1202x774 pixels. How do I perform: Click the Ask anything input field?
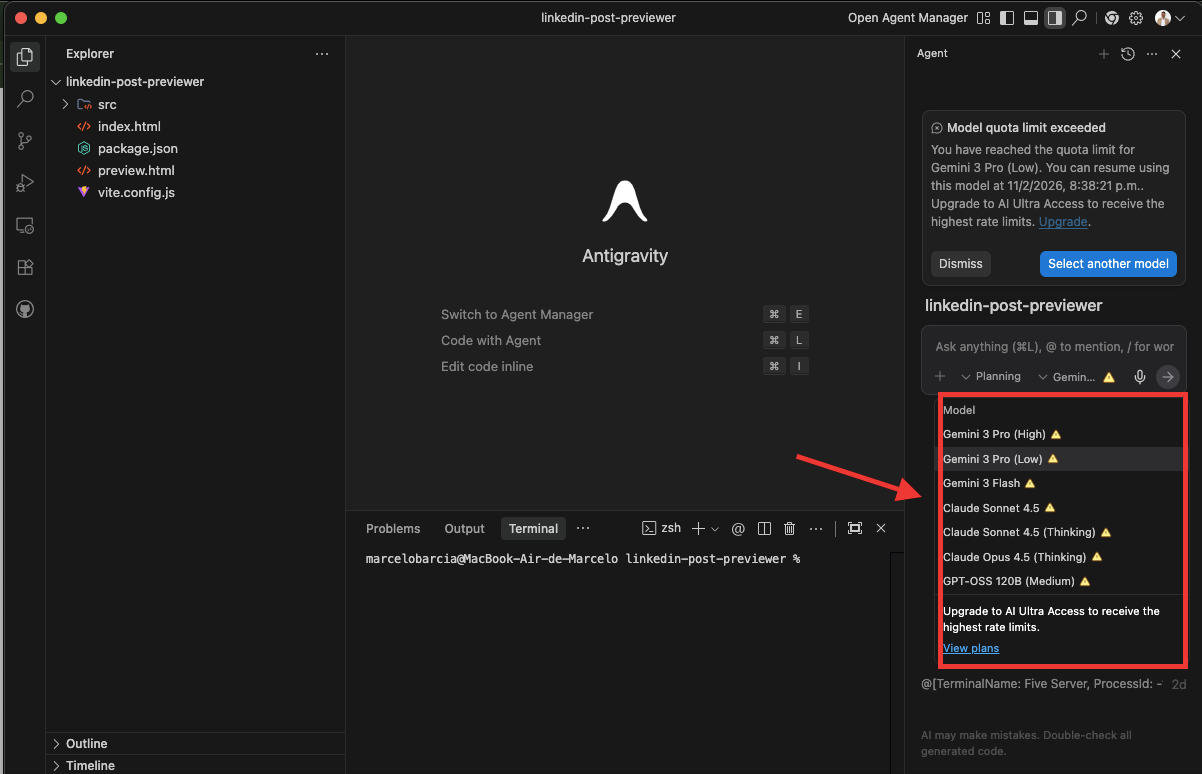coord(1053,347)
